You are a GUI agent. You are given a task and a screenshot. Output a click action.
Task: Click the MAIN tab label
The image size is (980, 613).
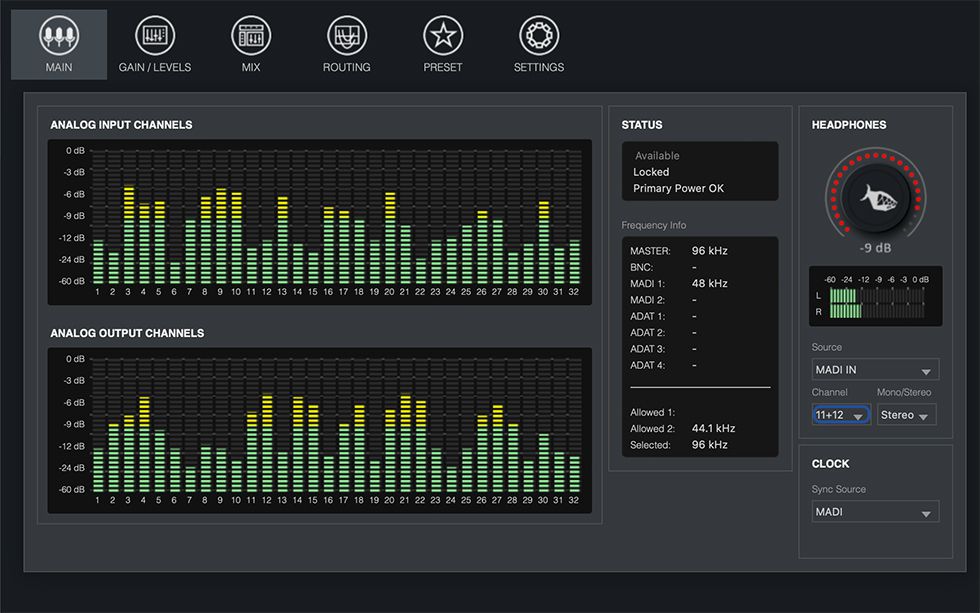click(x=59, y=67)
